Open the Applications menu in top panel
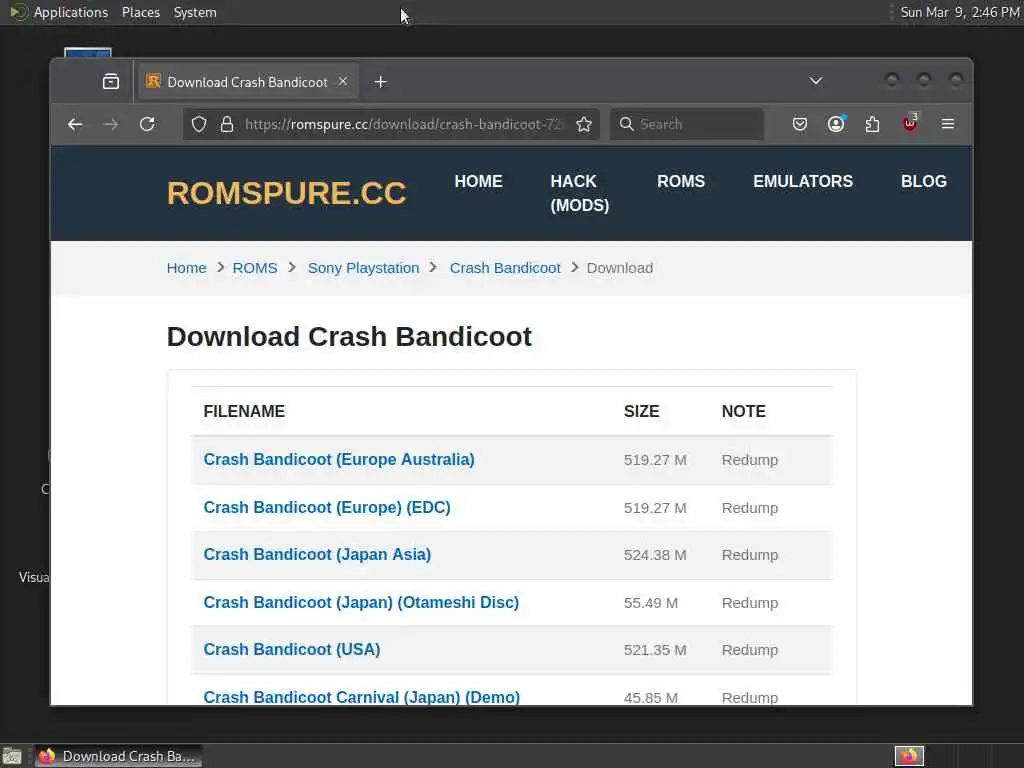Image resolution: width=1024 pixels, height=768 pixels. point(71,12)
